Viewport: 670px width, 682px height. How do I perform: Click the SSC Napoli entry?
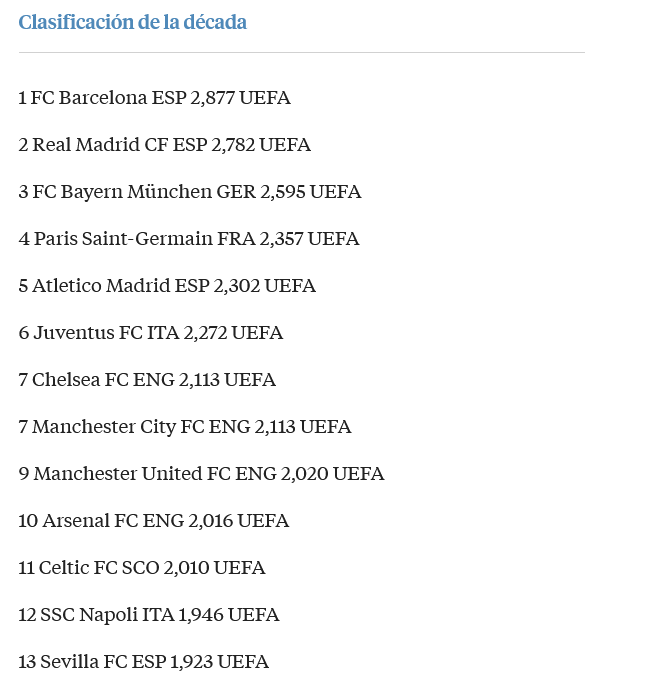click(x=149, y=615)
